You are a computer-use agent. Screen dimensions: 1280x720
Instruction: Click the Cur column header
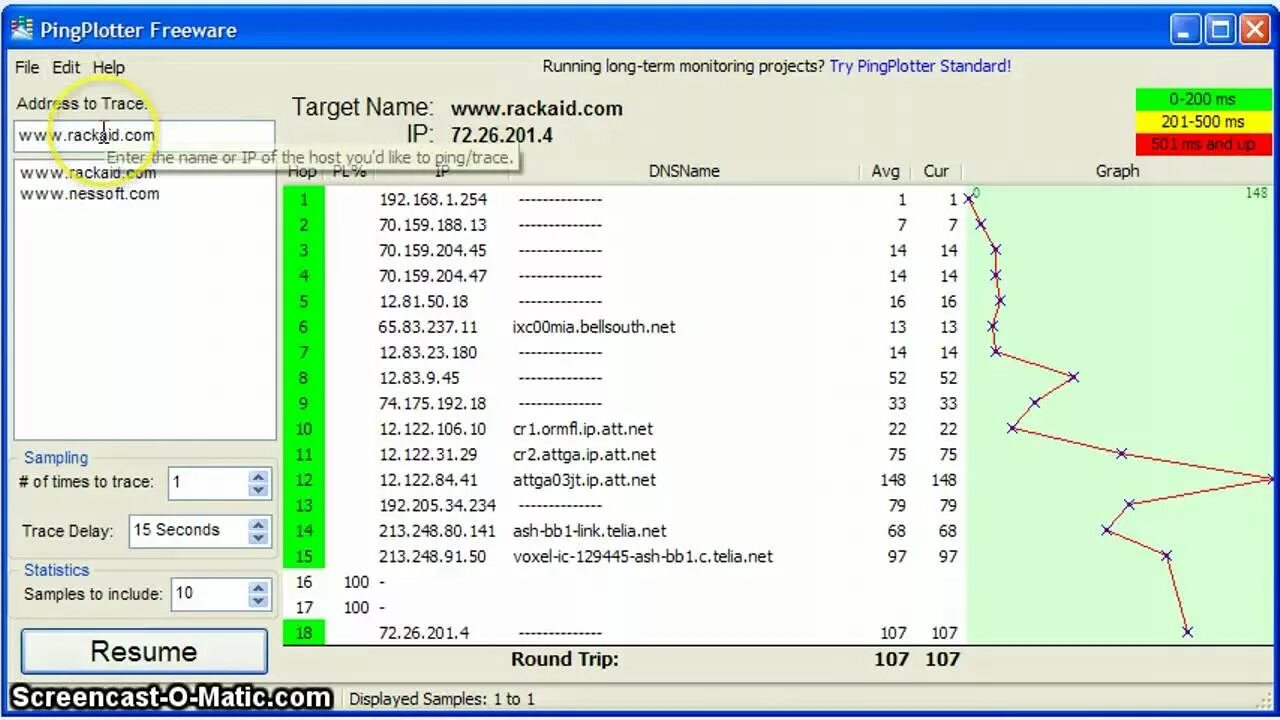[936, 171]
